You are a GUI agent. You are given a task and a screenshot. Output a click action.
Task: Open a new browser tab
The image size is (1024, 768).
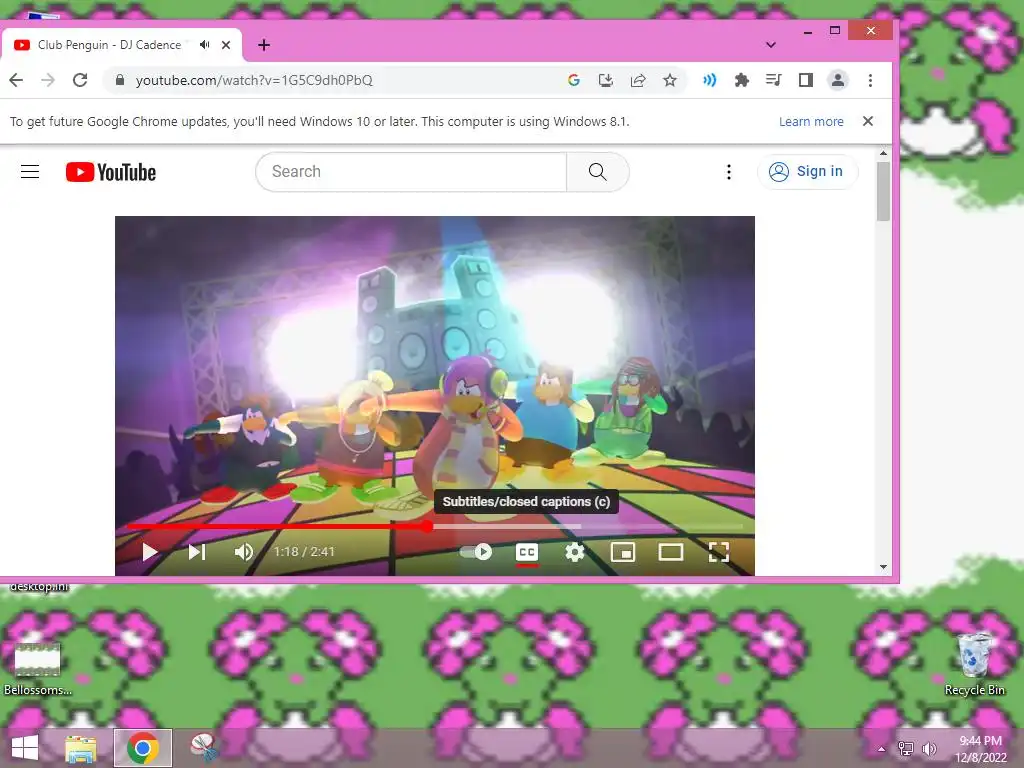point(264,45)
